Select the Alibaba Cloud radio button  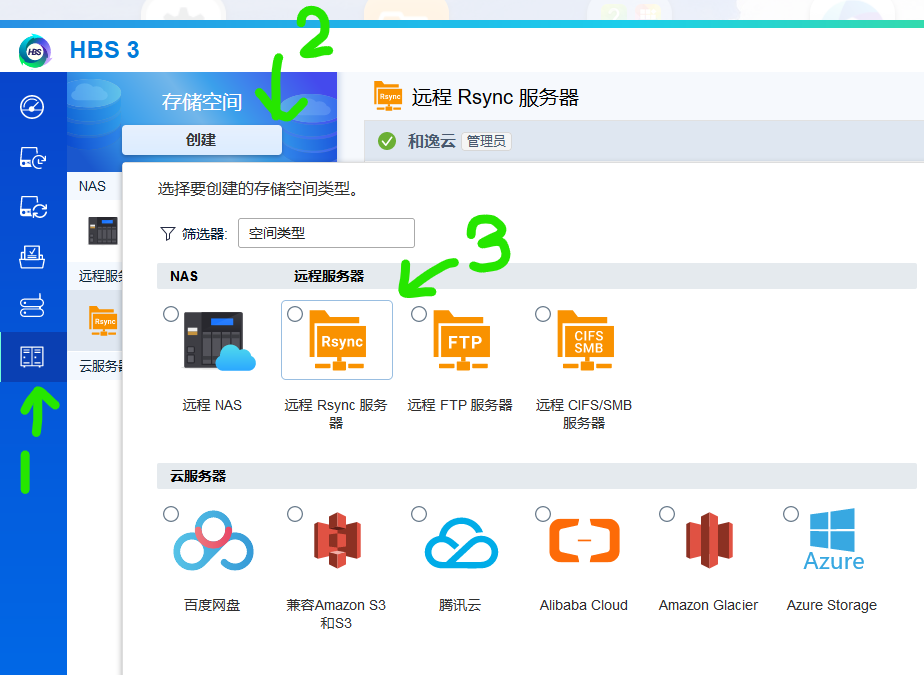(543, 514)
